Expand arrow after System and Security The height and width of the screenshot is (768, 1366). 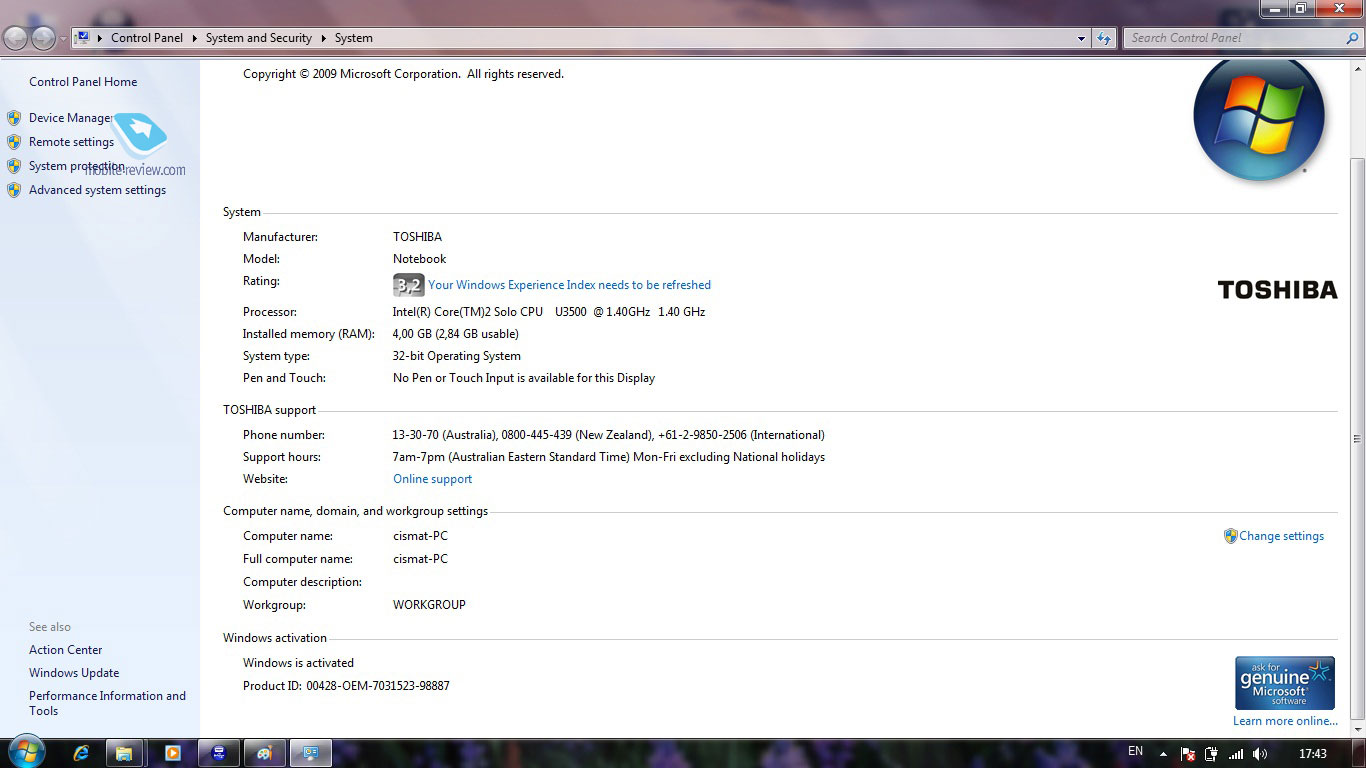[x=323, y=38]
